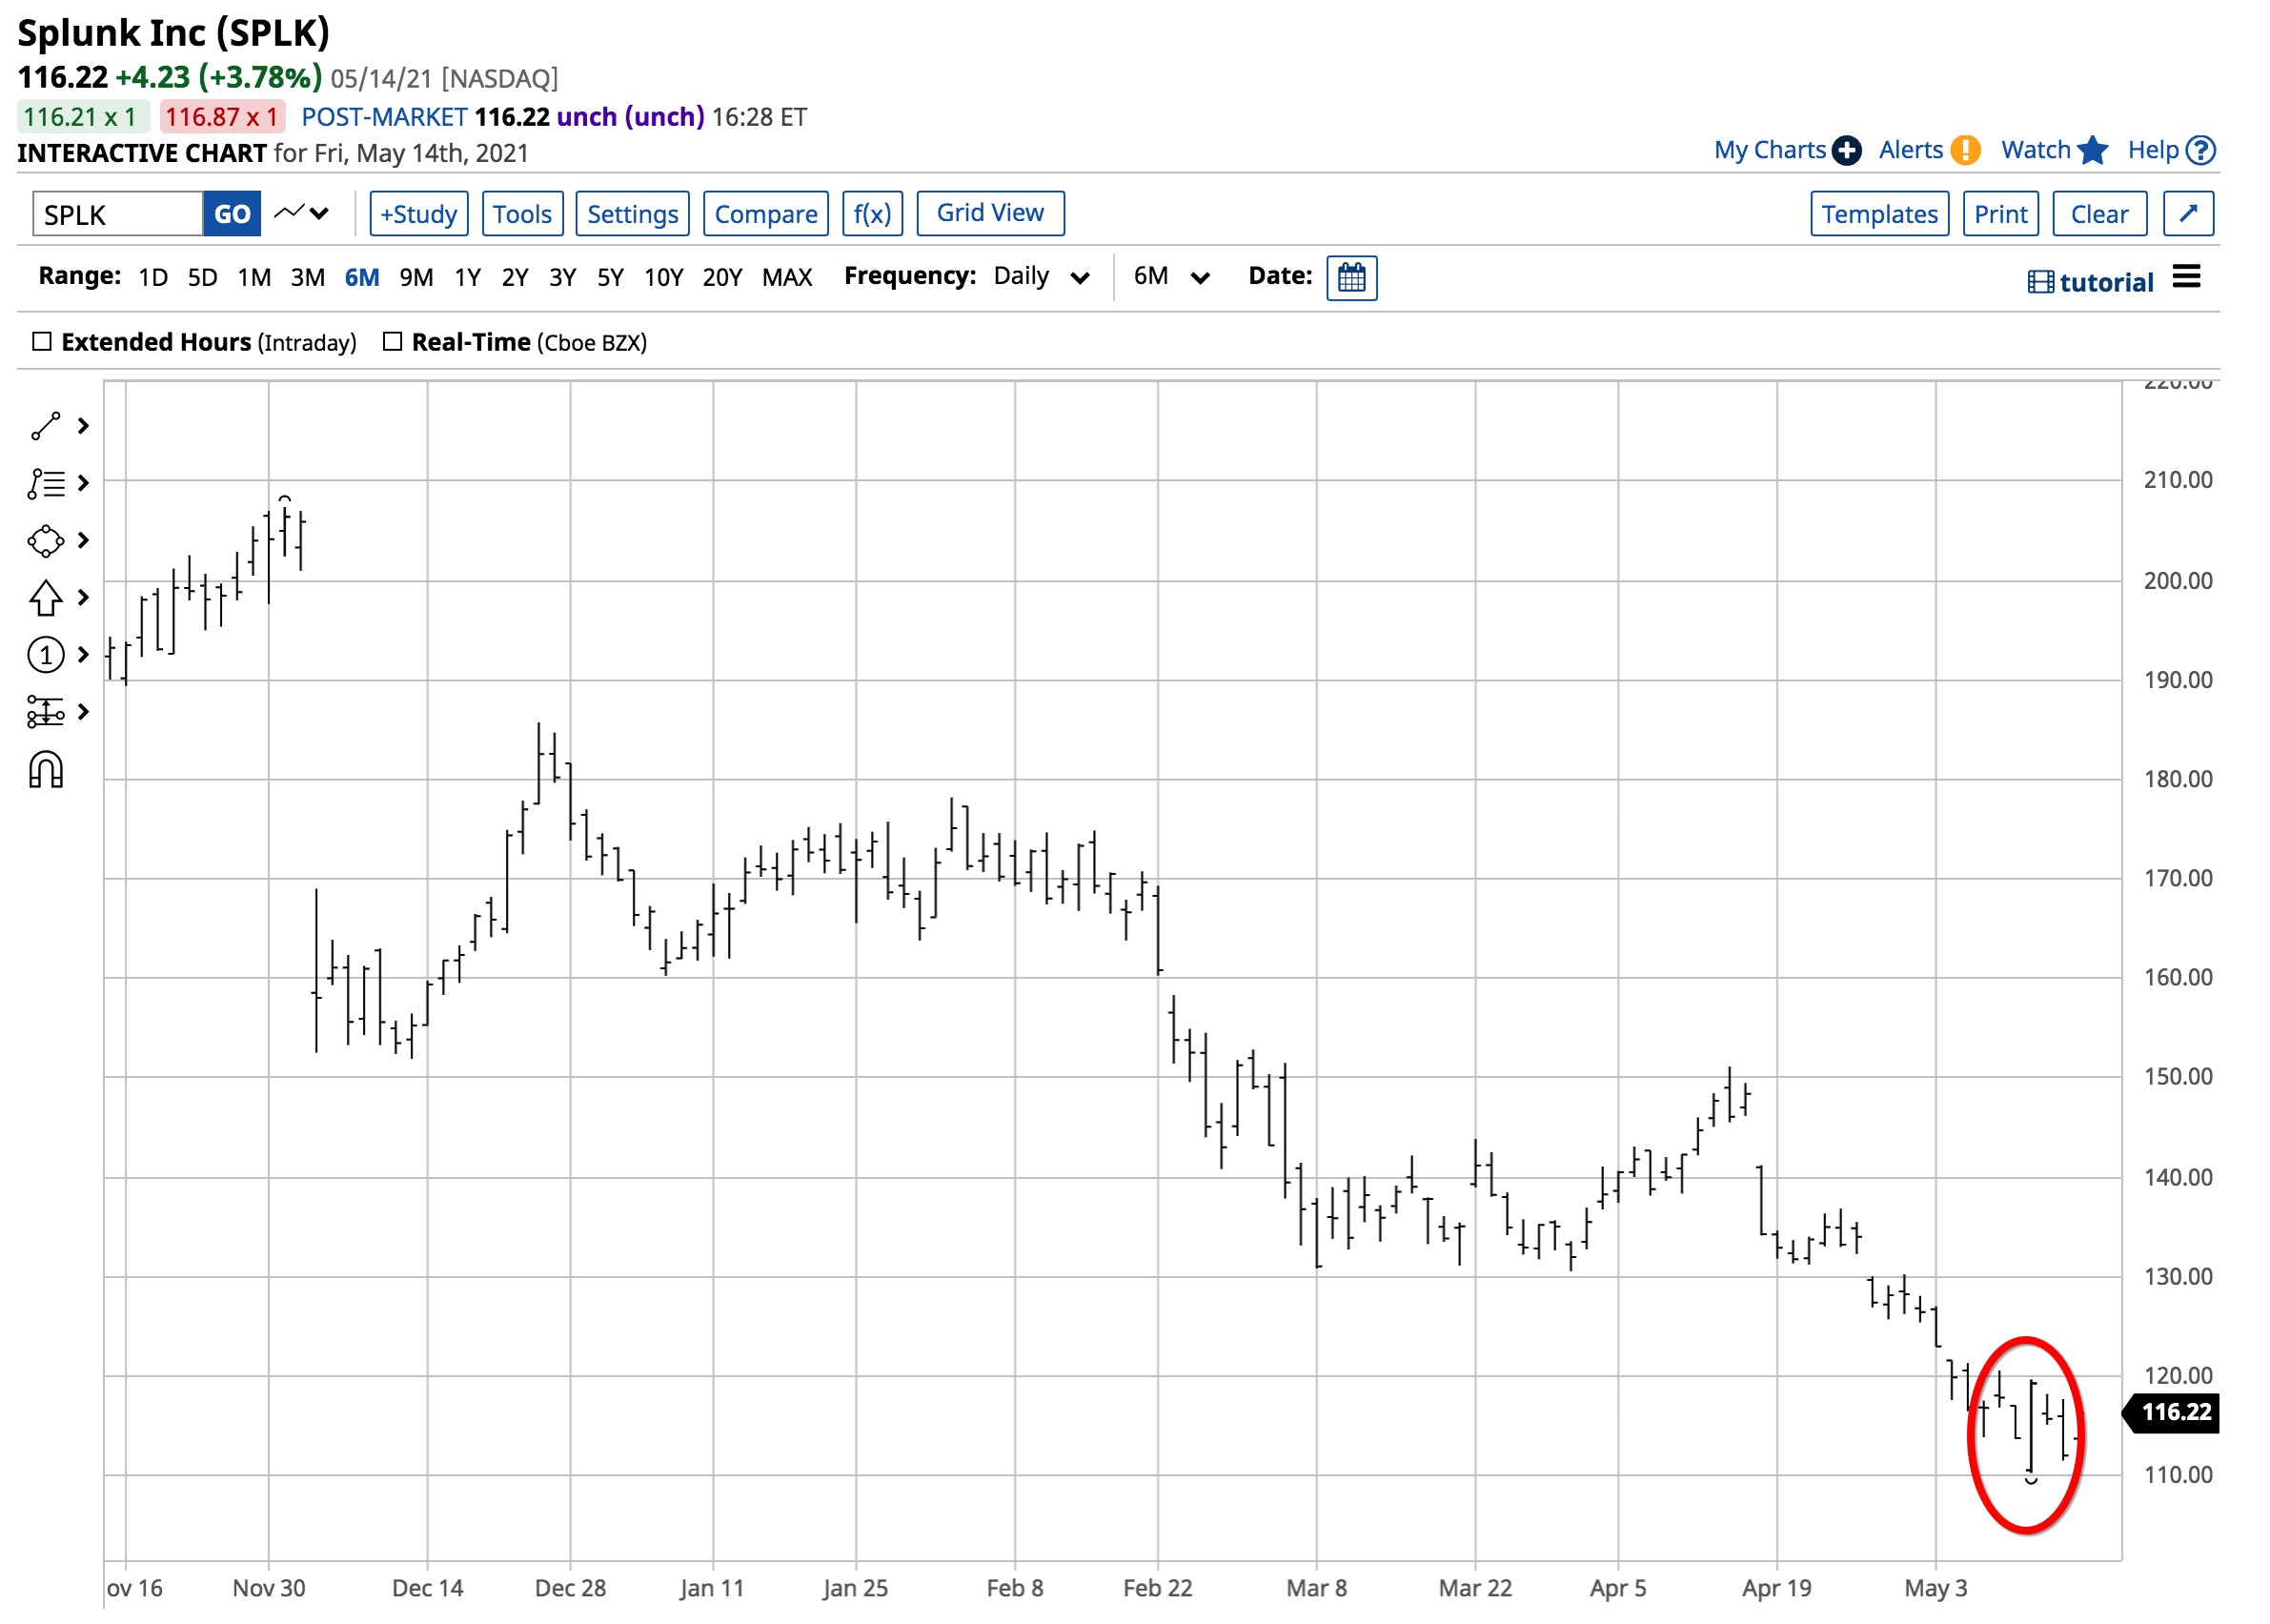Image resolution: width=2270 pixels, height=1624 pixels.
Task: Select the 10Y range
Action: (664, 277)
